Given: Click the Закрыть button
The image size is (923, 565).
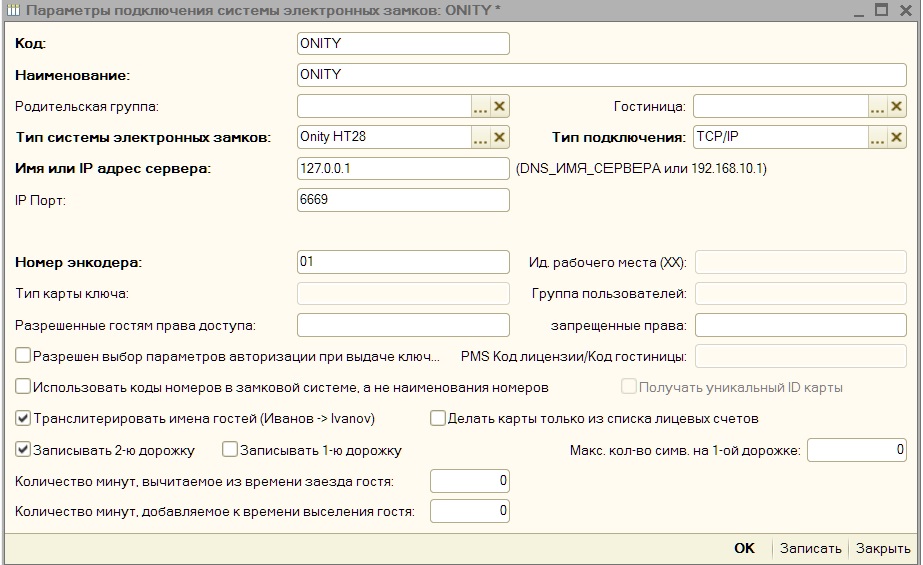Looking at the screenshot, I should pyautogui.click(x=883, y=548).
